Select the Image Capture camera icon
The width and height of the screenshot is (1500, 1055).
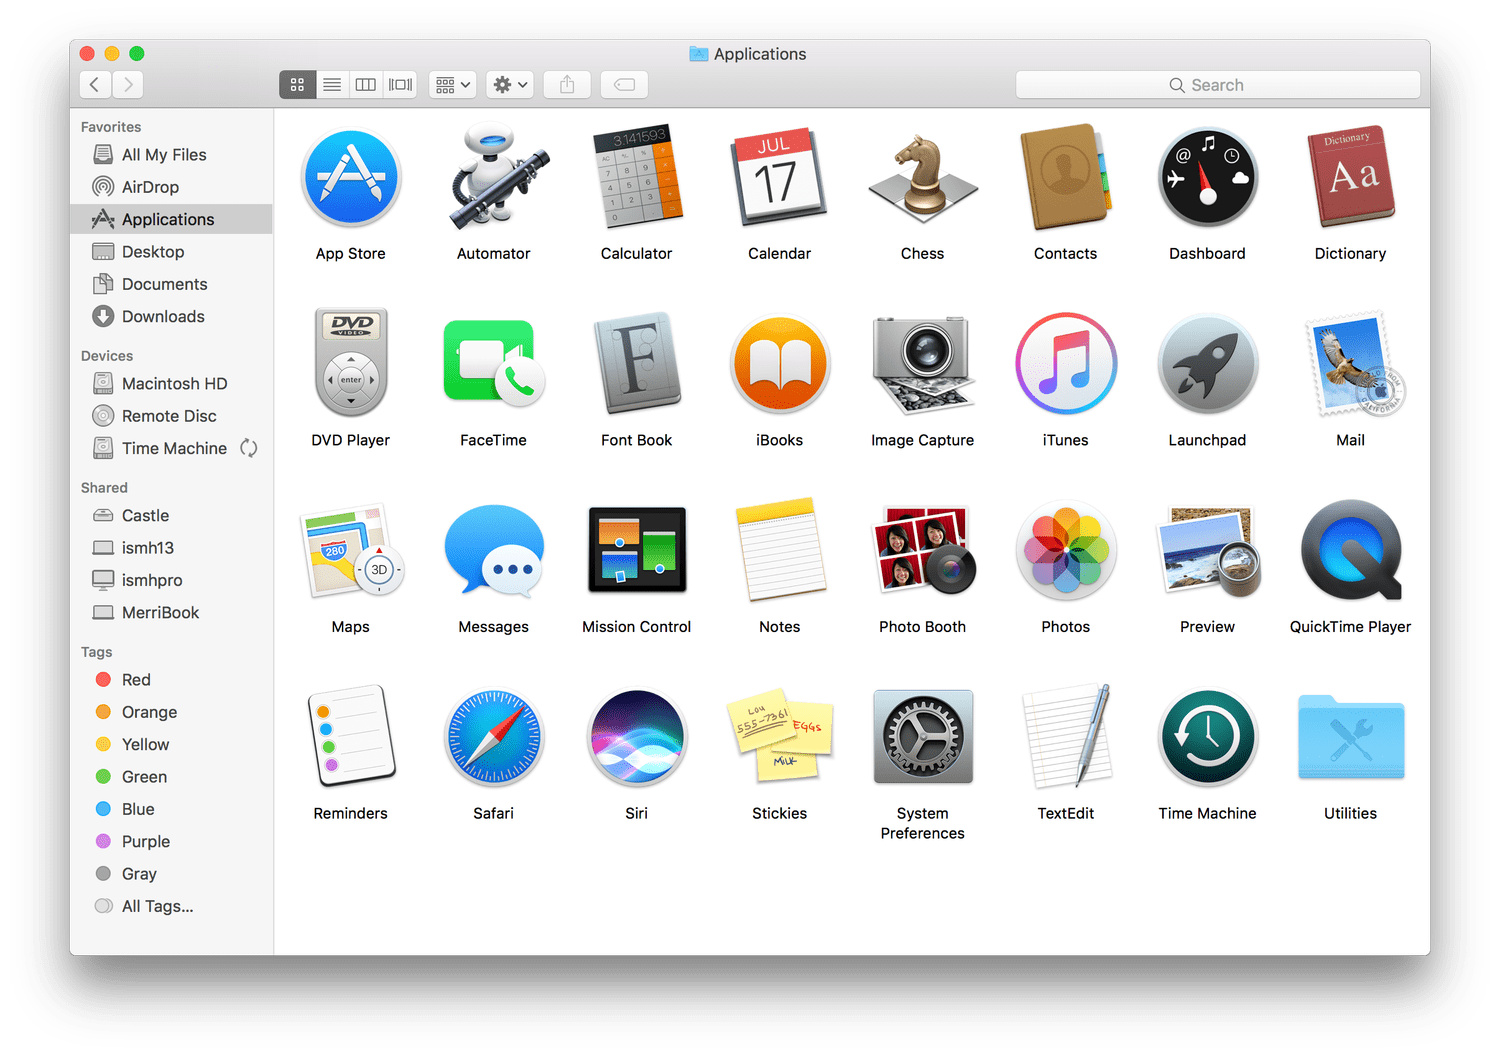click(x=922, y=364)
